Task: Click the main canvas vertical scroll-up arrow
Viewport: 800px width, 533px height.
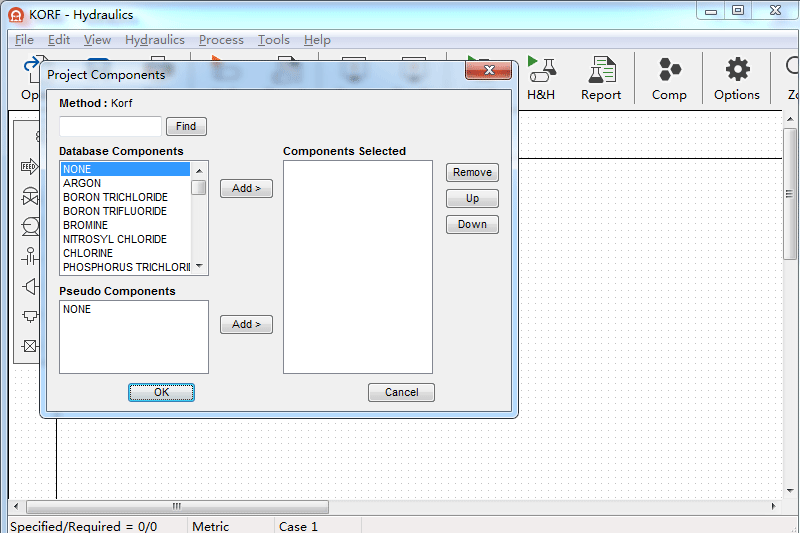Action: click(790, 119)
